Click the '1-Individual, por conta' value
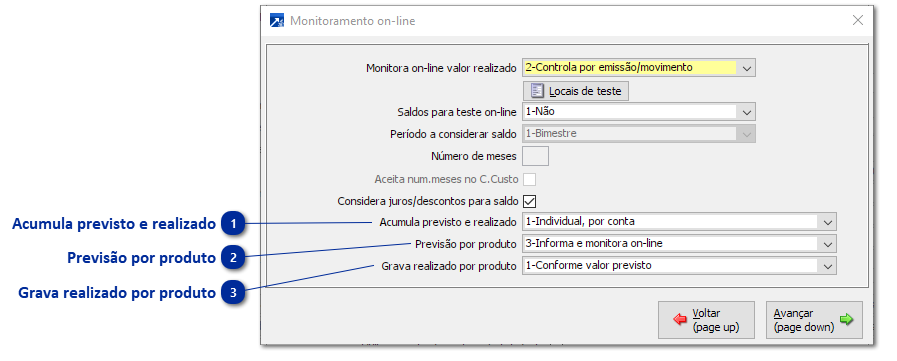 click(580, 221)
